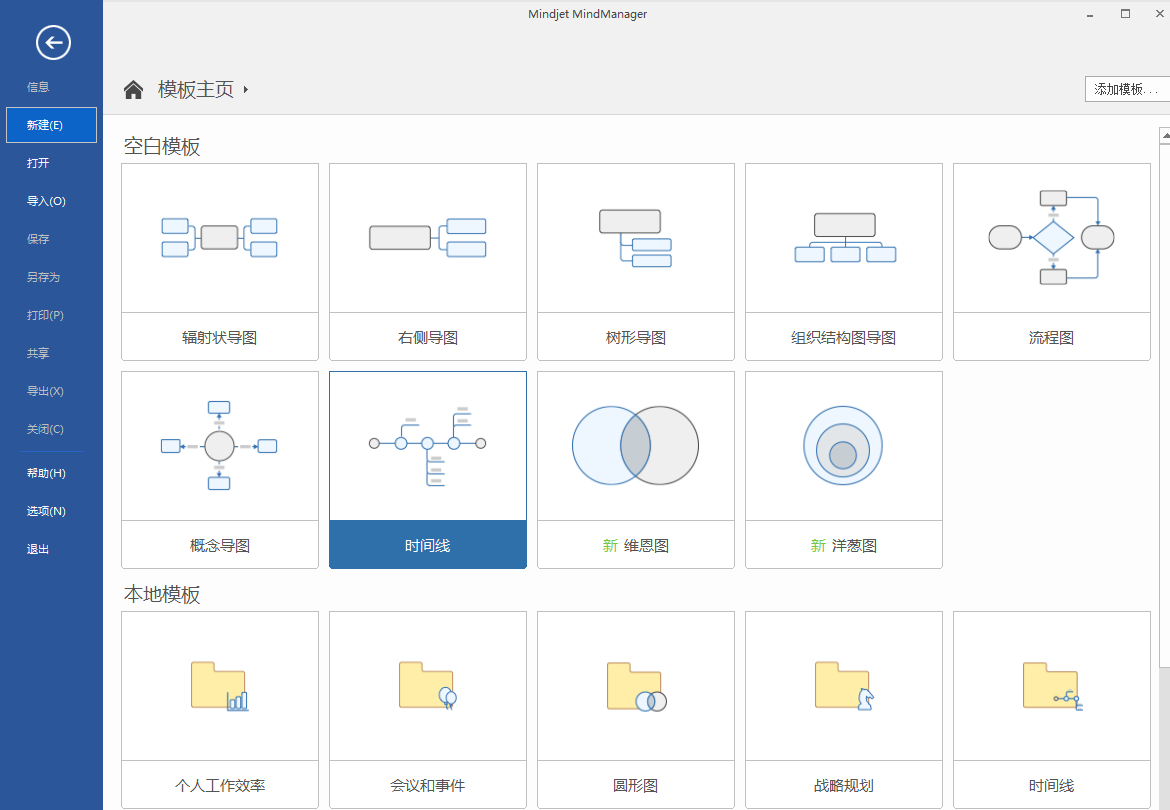The width and height of the screenshot is (1170, 810).
Task: Click the home icon beside 模板主页
Action: [133, 89]
